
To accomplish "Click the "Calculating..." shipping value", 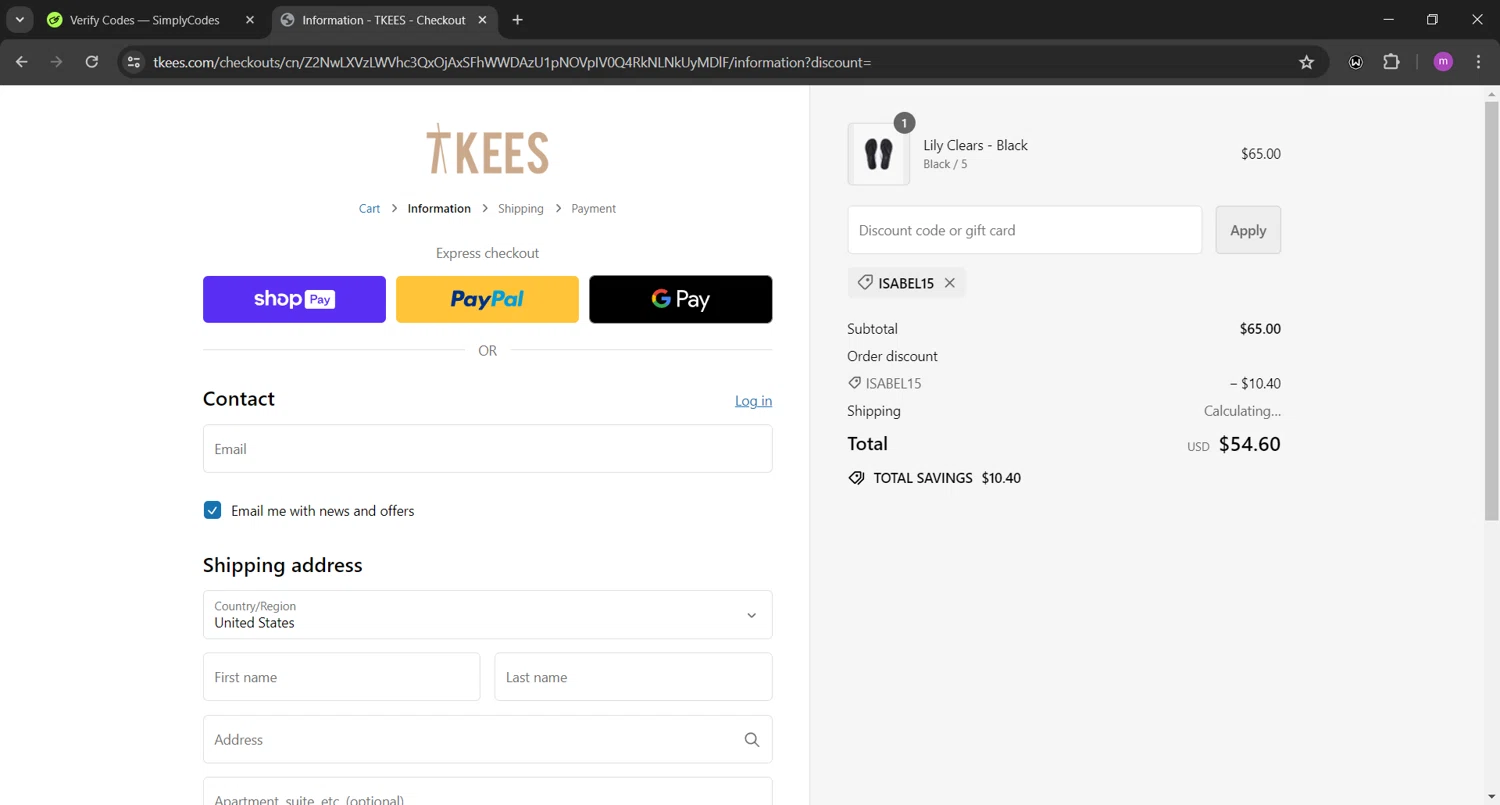I will coord(1242,411).
